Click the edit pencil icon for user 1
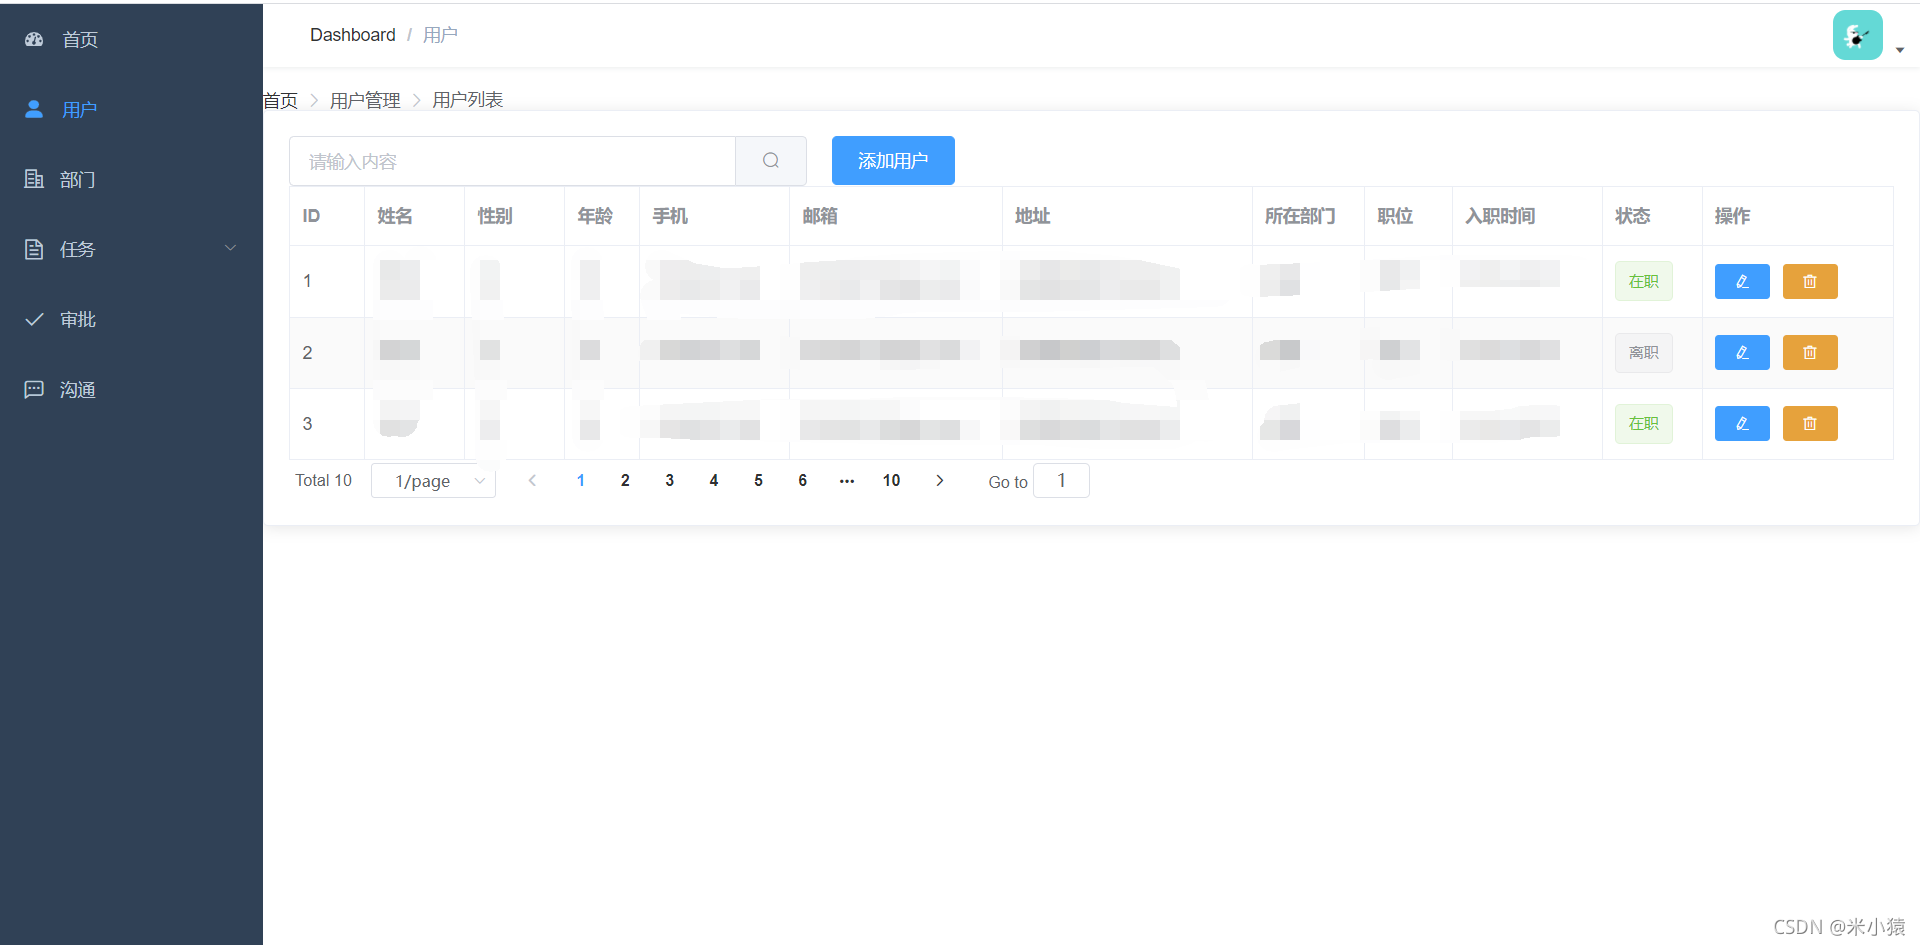This screenshot has height=945, width=1920. point(1741,281)
